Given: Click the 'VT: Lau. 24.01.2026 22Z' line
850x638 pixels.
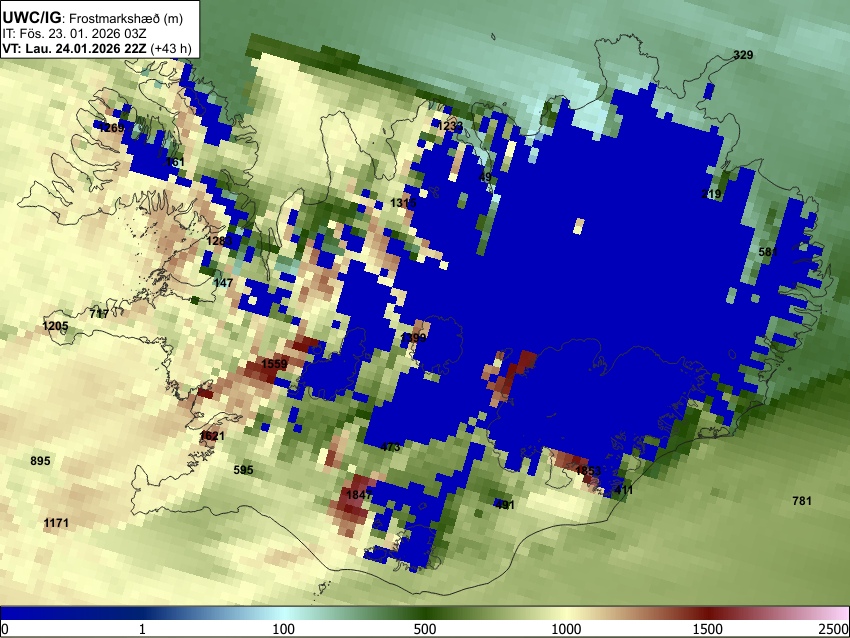Looking at the screenshot, I should (74, 48).
